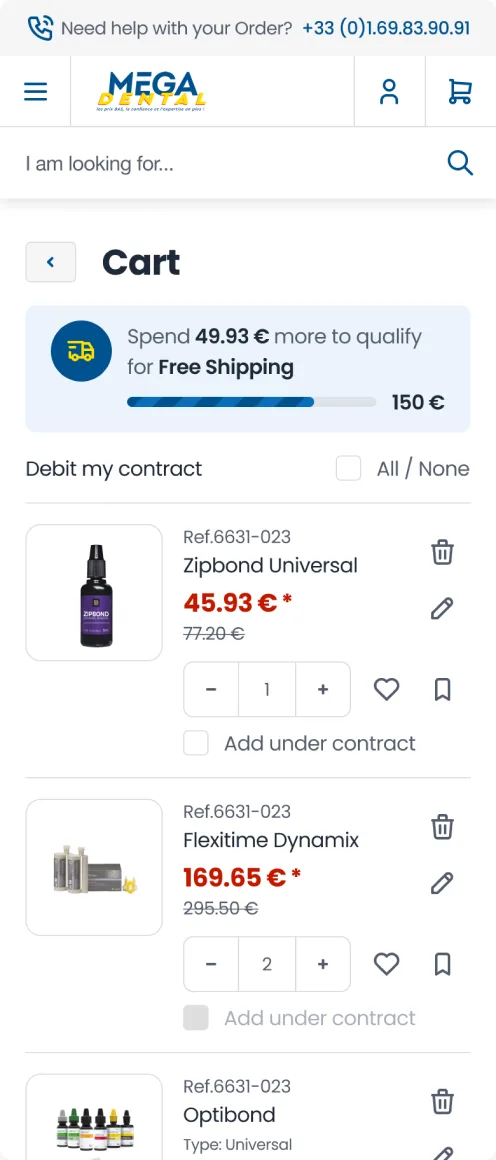The image size is (496, 1160).
Task: Open the Zipbond Universal product name
Action: pos(270,566)
